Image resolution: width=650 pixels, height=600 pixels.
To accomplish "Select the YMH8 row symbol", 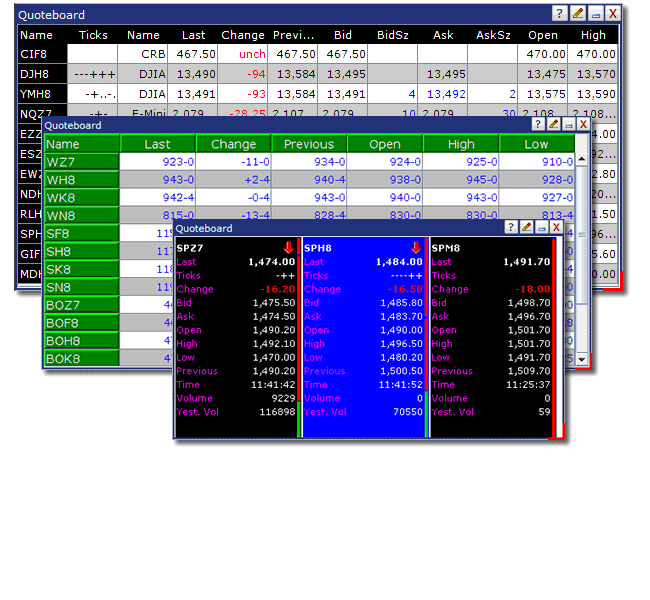I will (42, 94).
